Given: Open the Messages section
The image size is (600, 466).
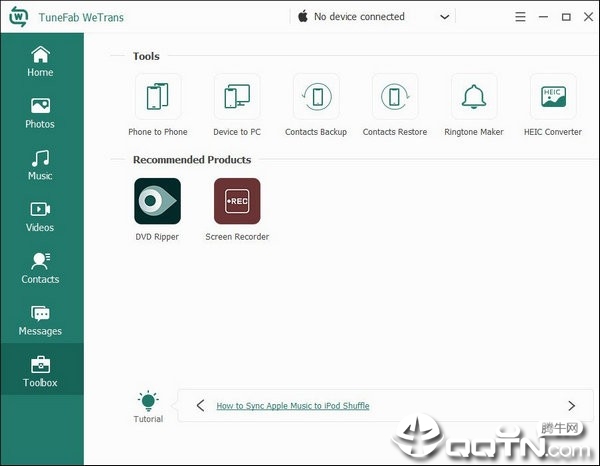Looking at the screenshot, I should coord(40,320).
